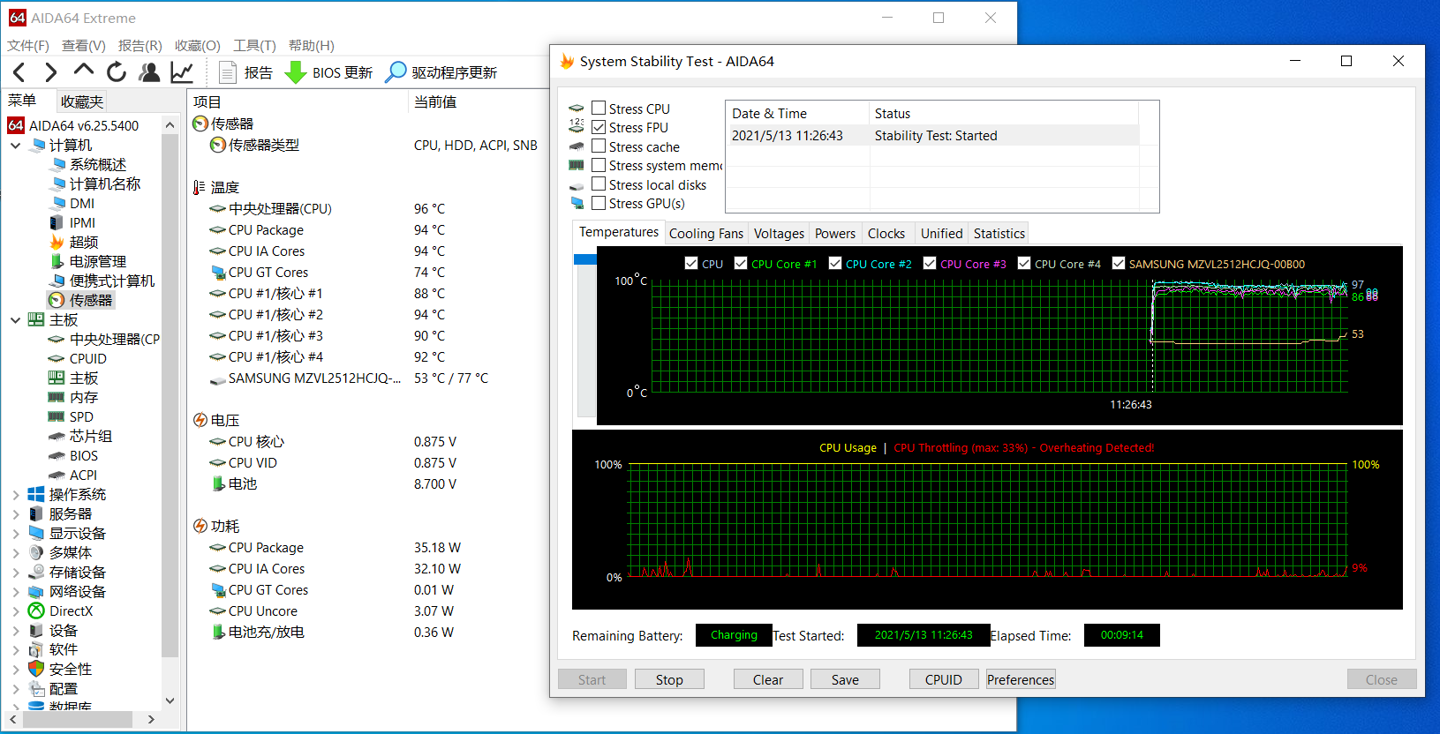The width and height of the screenshot is (1440, 734).
Task: Uncheck the Stress FPU checkbox
Action: coord(598,127)
